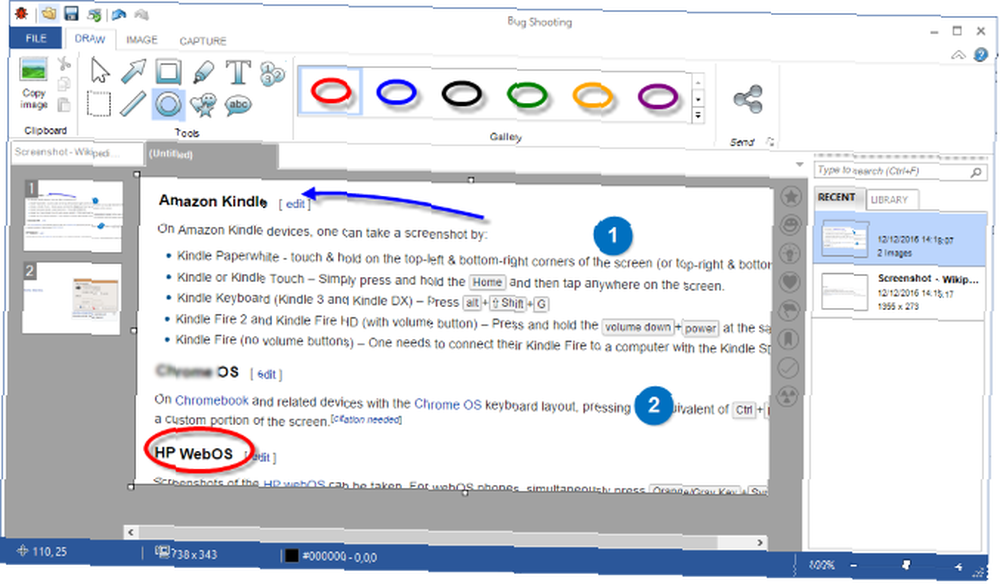The height and width of the screenshot is (584, 1000).
Task: Click the horizontal scrollbar right arrow
Action: (760, 543)
